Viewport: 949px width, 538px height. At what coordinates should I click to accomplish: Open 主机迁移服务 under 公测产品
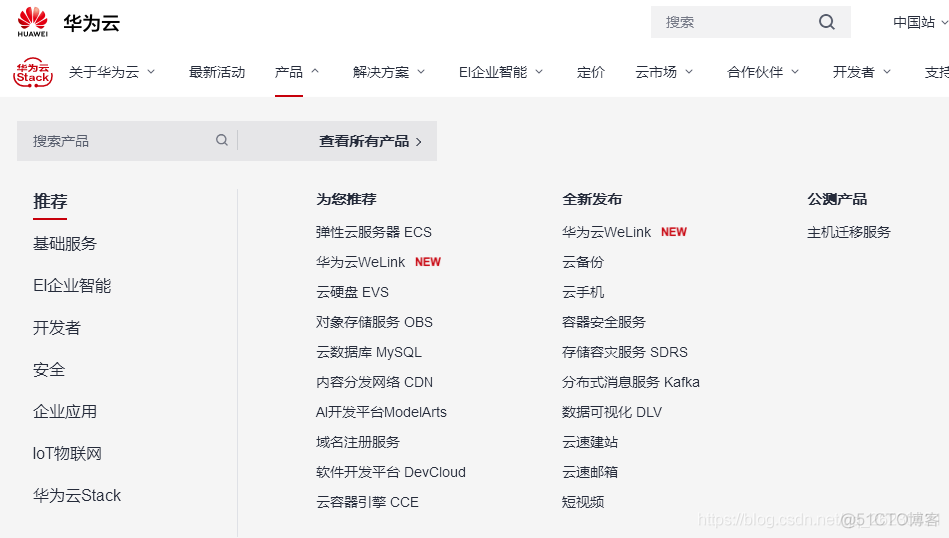pos(849,232)
